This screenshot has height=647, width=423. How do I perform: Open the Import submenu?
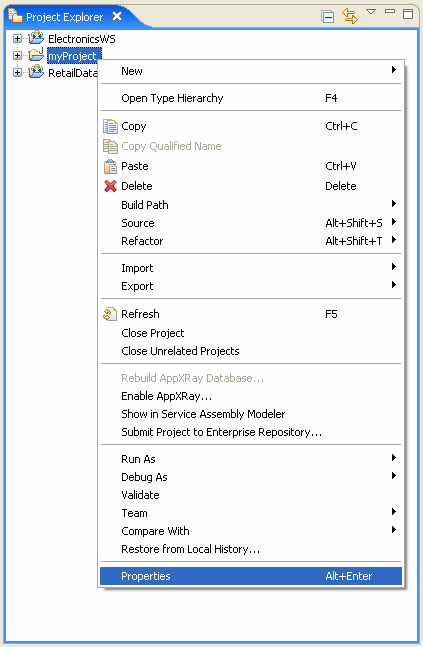pyautogui.click(x=251, y=268)
